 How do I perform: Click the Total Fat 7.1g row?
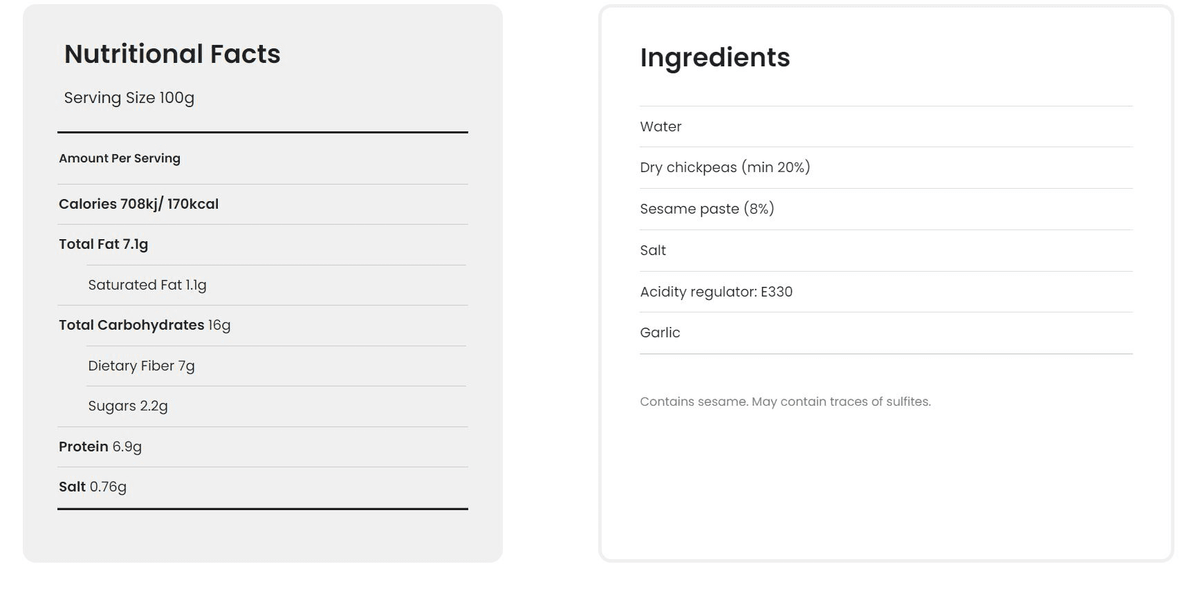coord(262,244)
